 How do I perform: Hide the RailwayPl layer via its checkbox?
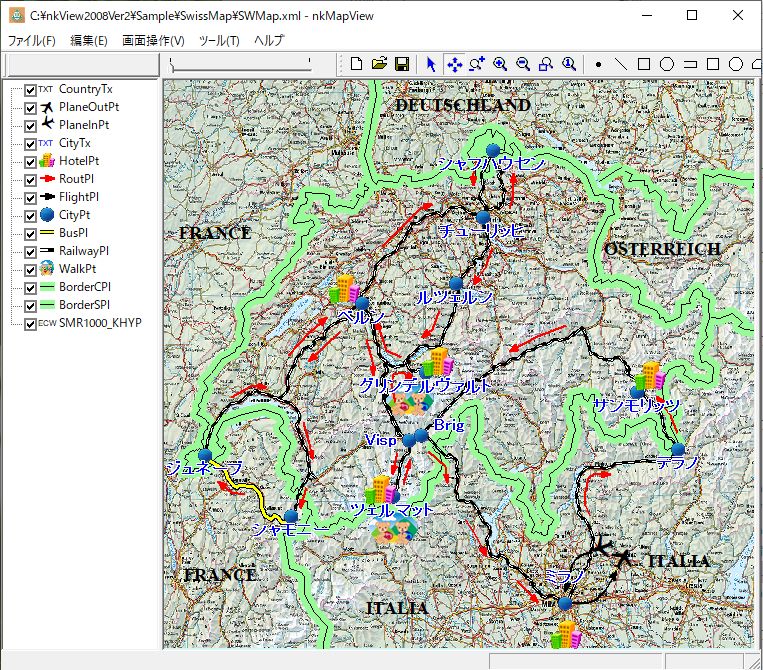[31, 251]
